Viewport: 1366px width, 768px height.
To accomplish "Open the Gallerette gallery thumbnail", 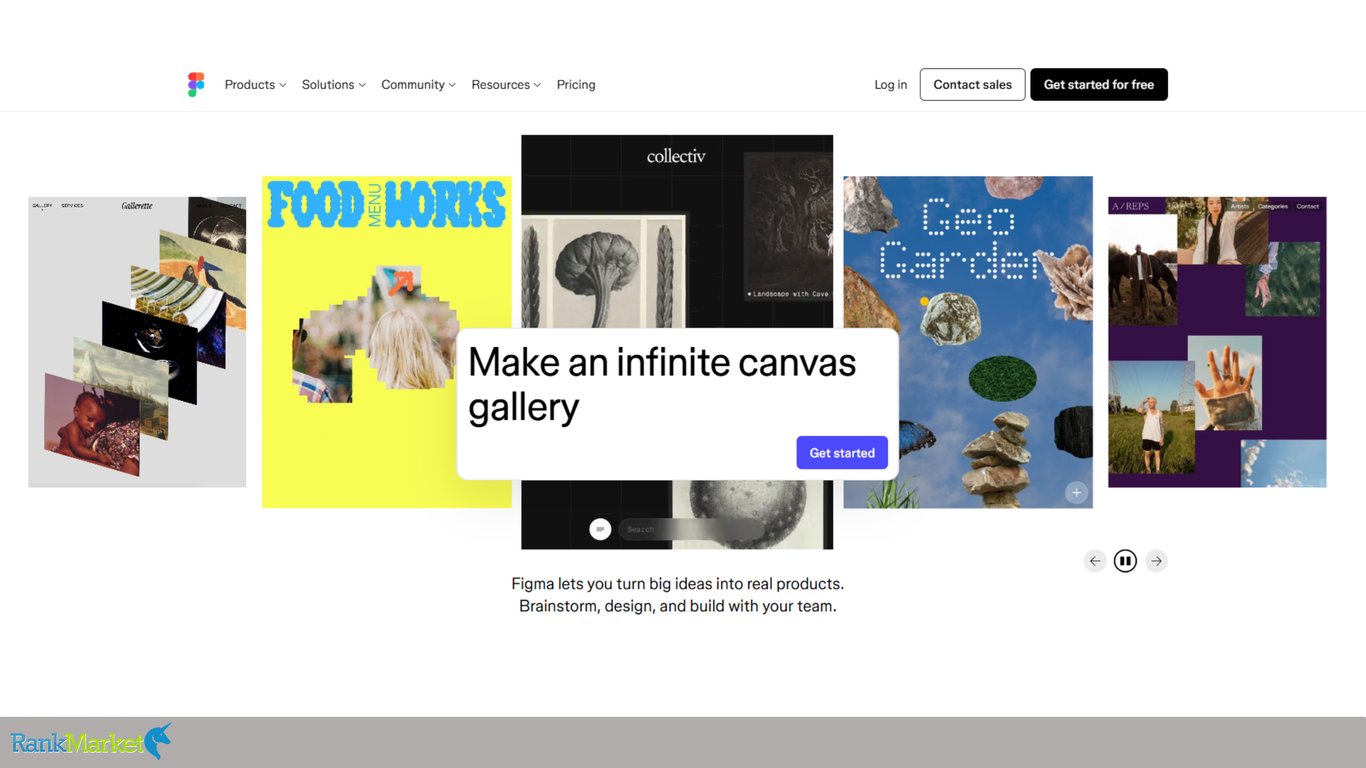I will click(137, 342).
